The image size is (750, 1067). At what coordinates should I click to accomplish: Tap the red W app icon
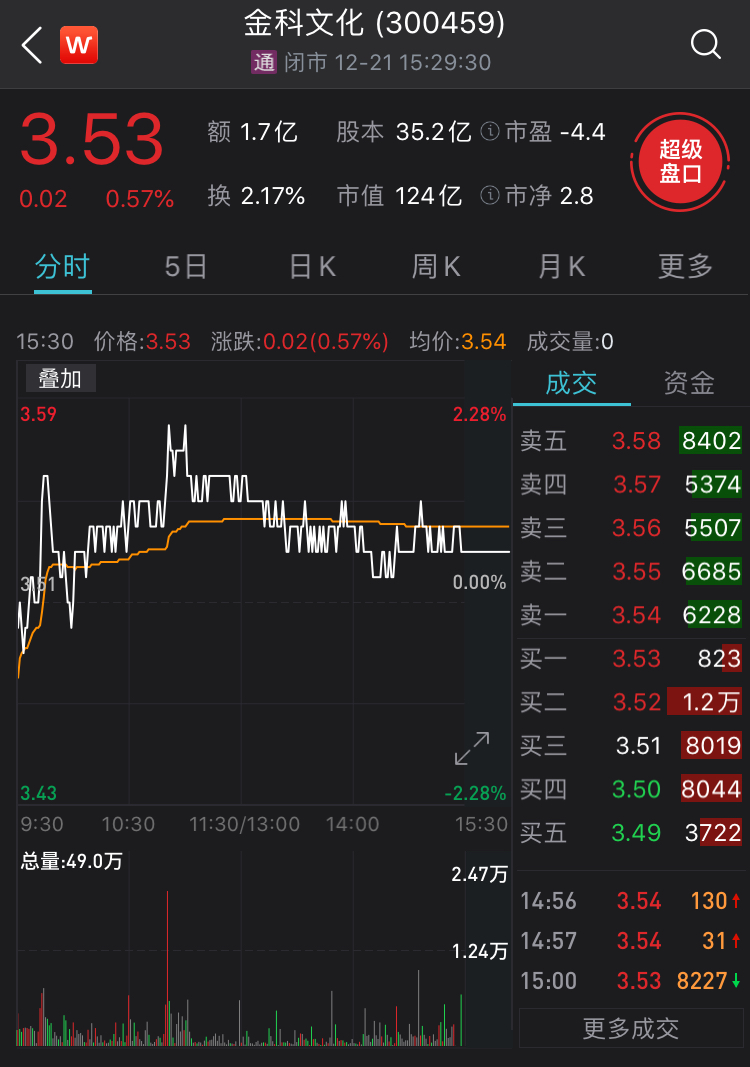(x=79, y=45)
